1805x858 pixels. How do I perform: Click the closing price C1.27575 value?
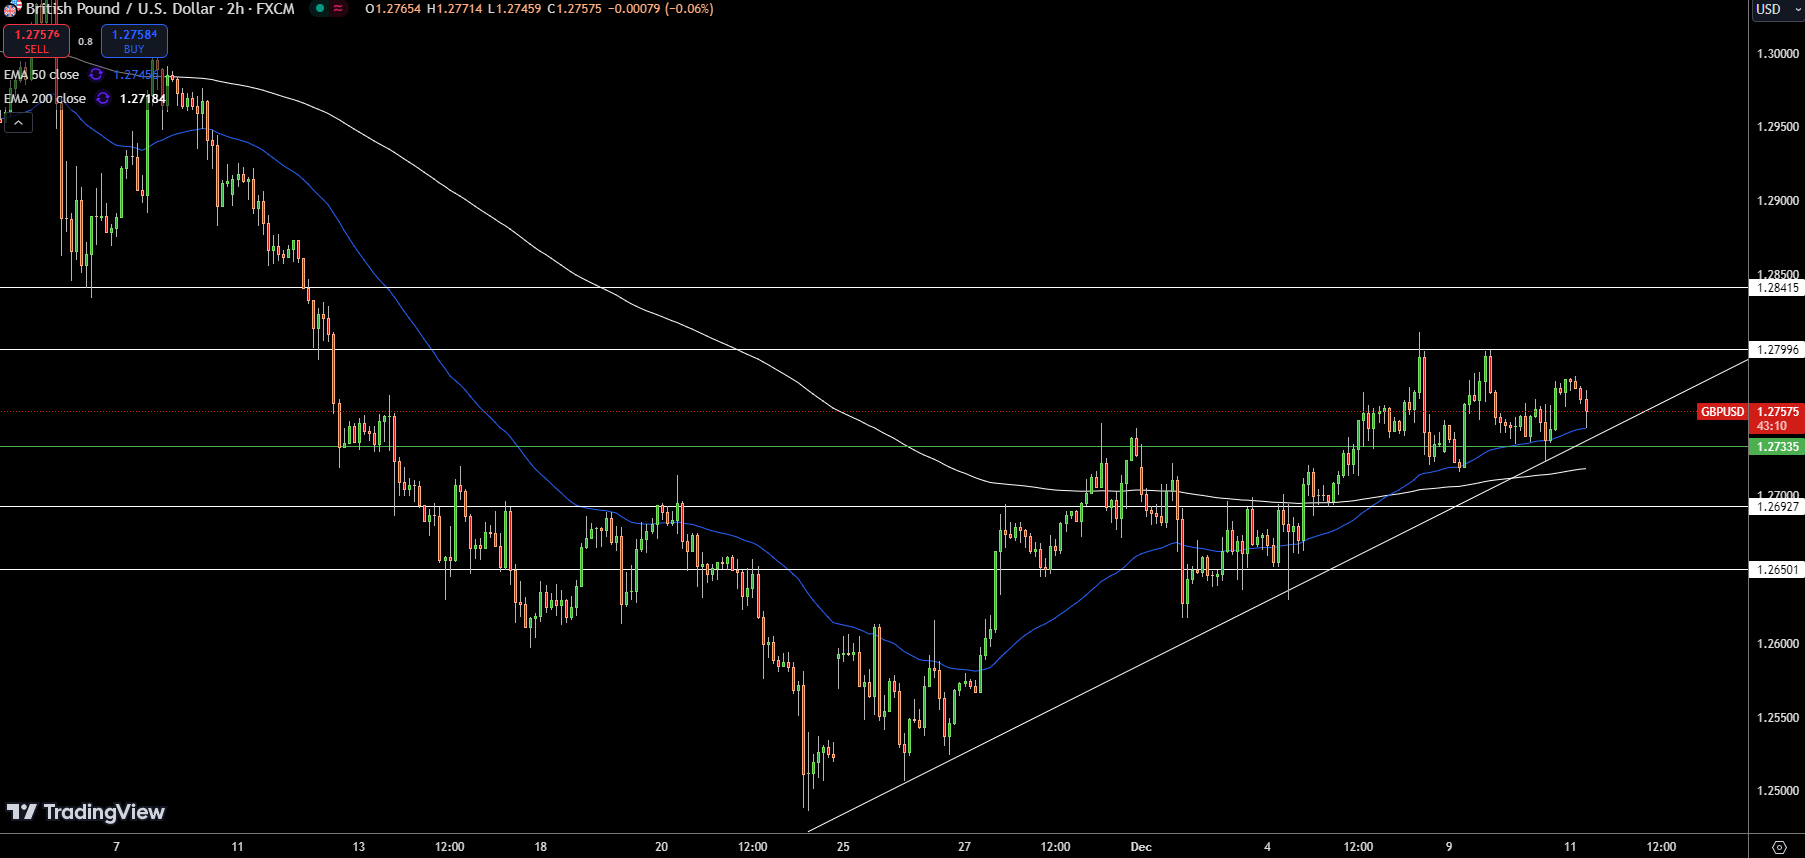[575, 9]
